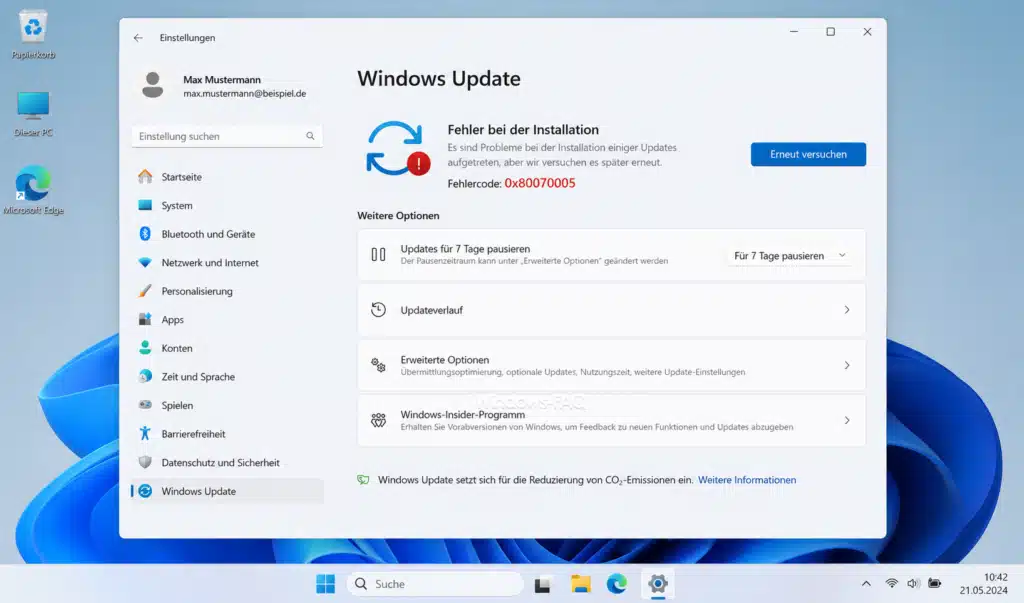Click the update error sync icon

[397, 148]
